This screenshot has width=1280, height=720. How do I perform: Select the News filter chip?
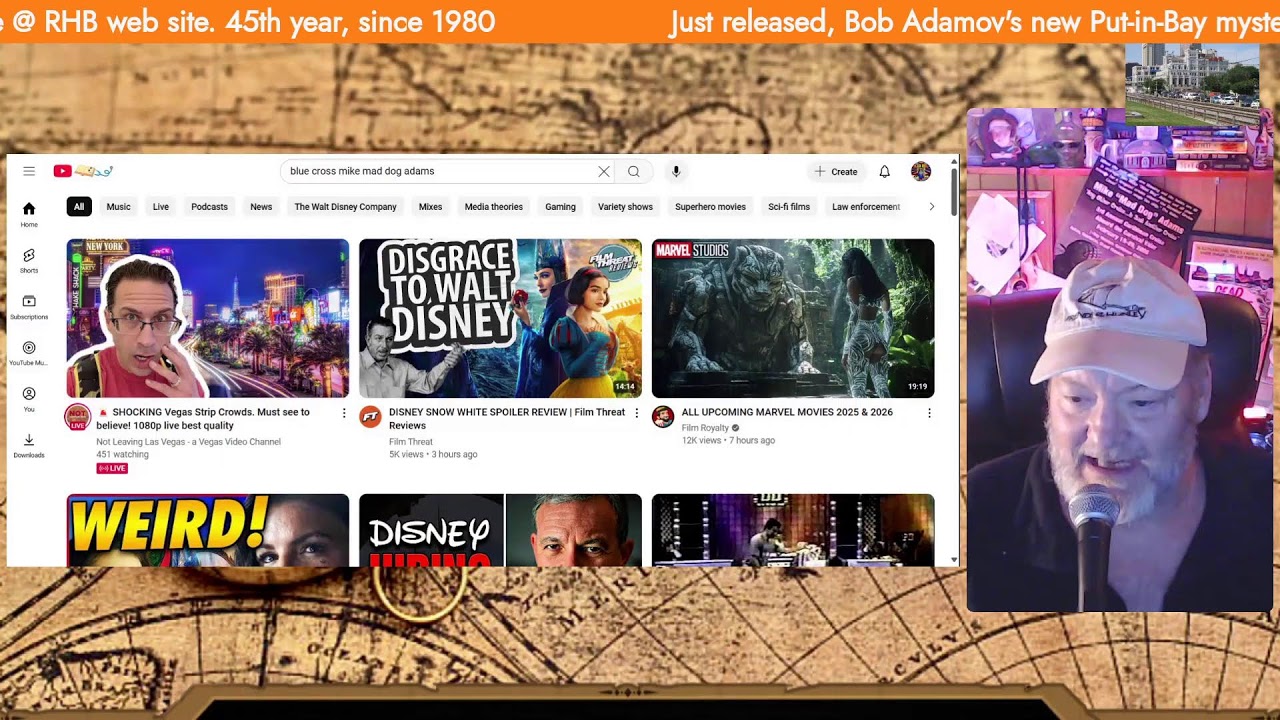261,207
